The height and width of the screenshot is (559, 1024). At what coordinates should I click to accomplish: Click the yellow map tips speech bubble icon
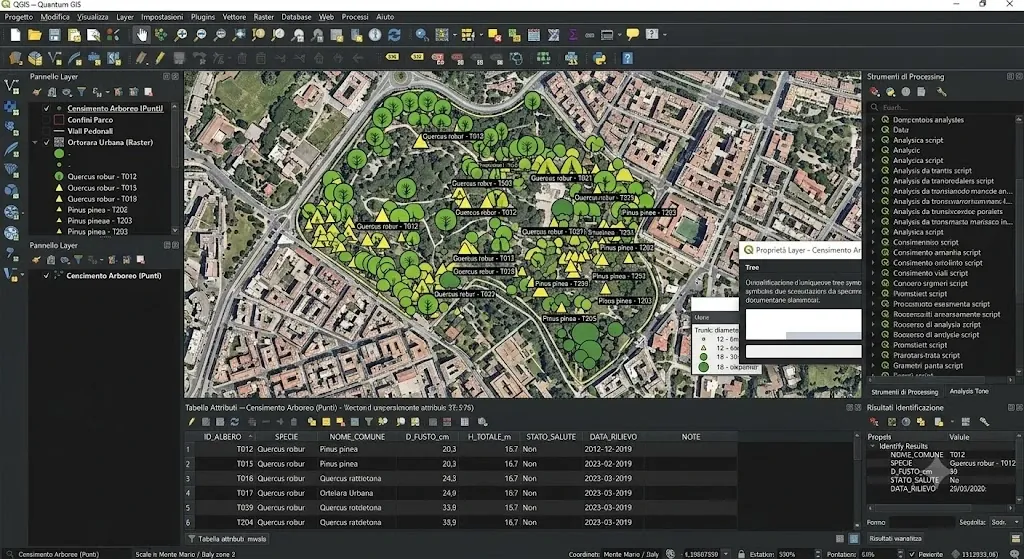(x=632, y=35)
